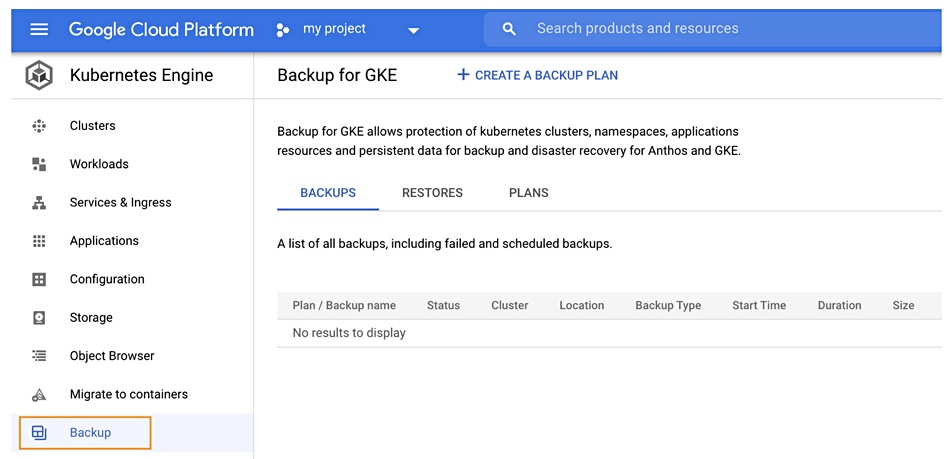Switch to the RESTORES tab
This screenshot has width=950, height=459.
click(x=432, y=193)
